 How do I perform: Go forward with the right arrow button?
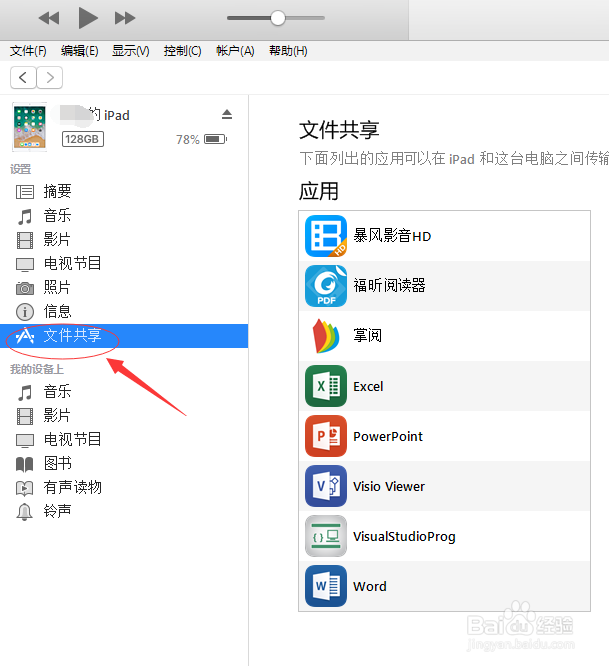pos(50,77)
